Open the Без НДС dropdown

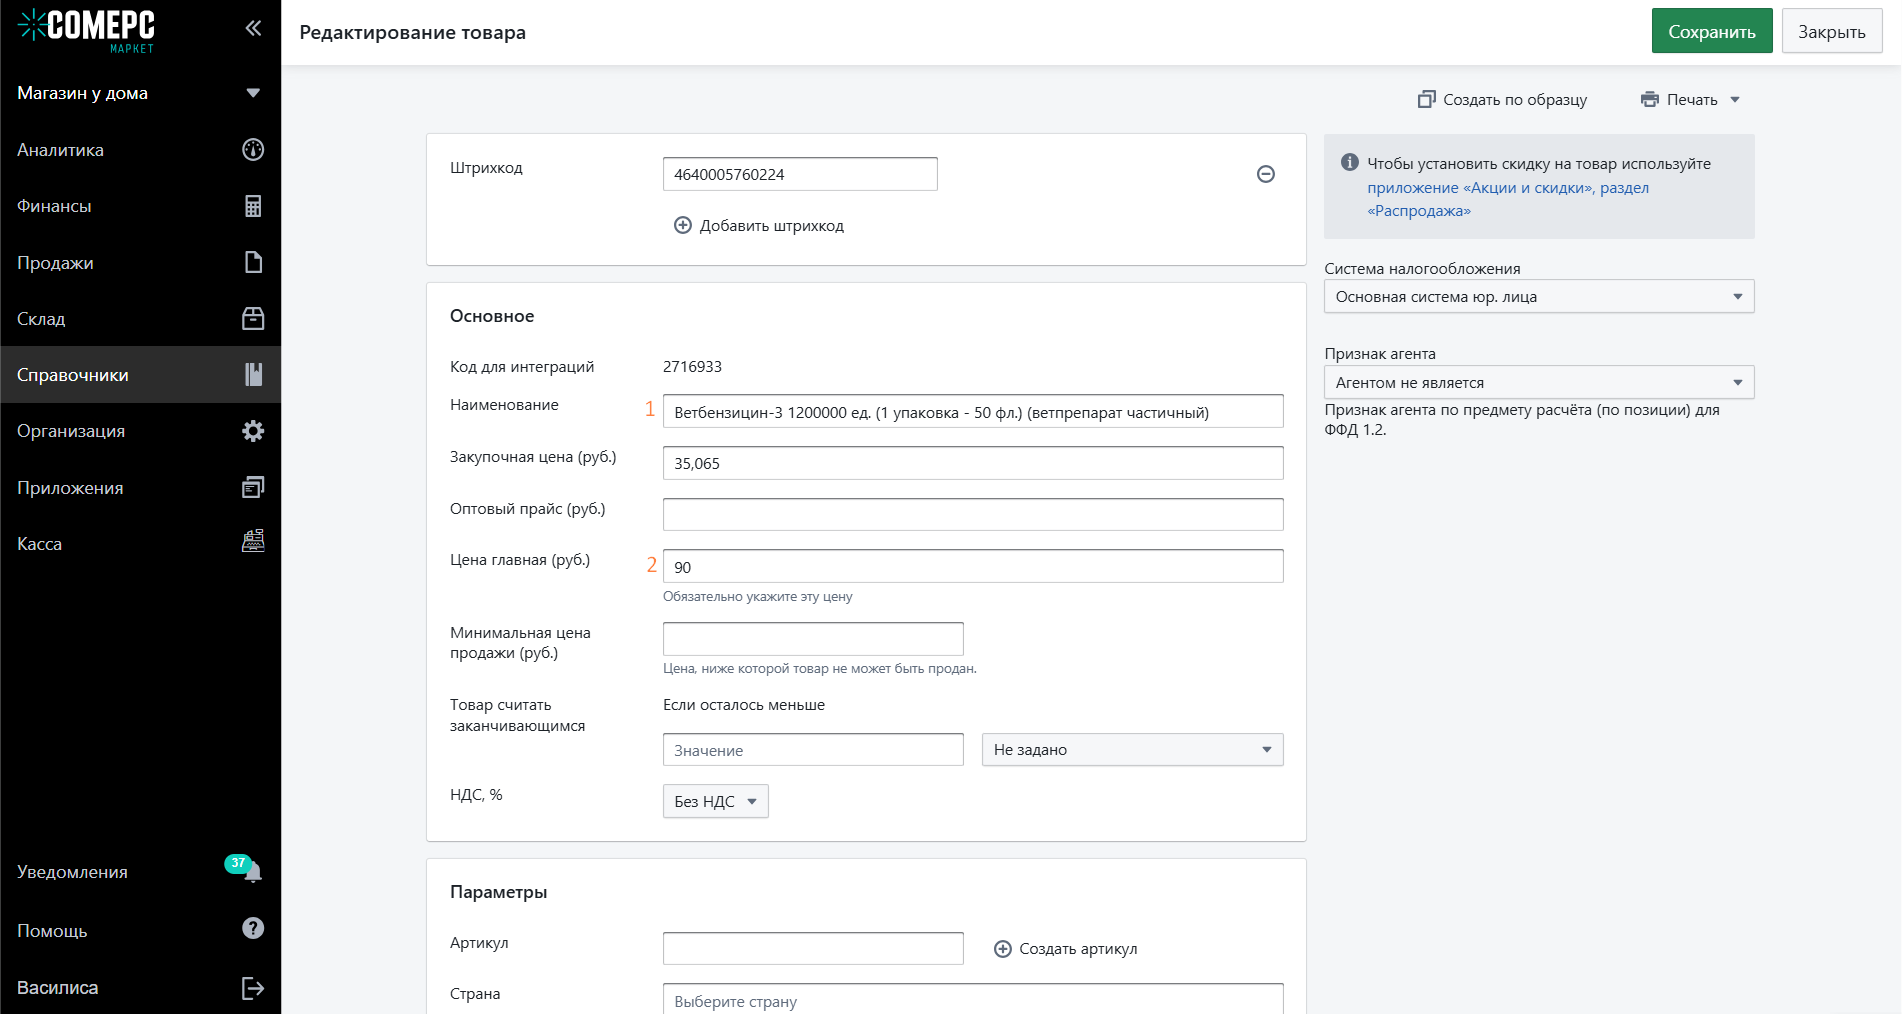(715, 801)
